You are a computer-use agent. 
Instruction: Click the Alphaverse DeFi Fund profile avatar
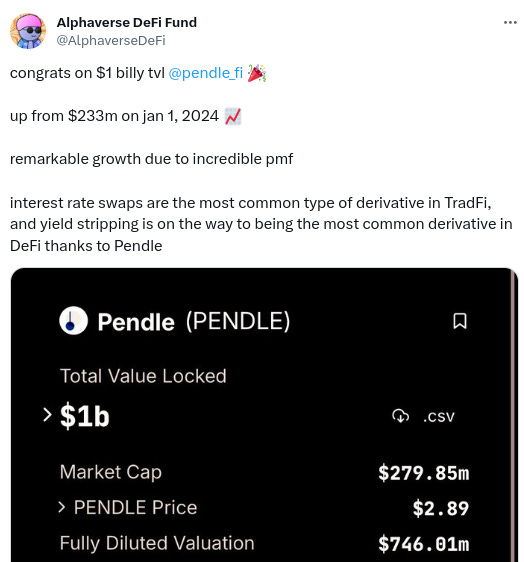coord(28,31)
